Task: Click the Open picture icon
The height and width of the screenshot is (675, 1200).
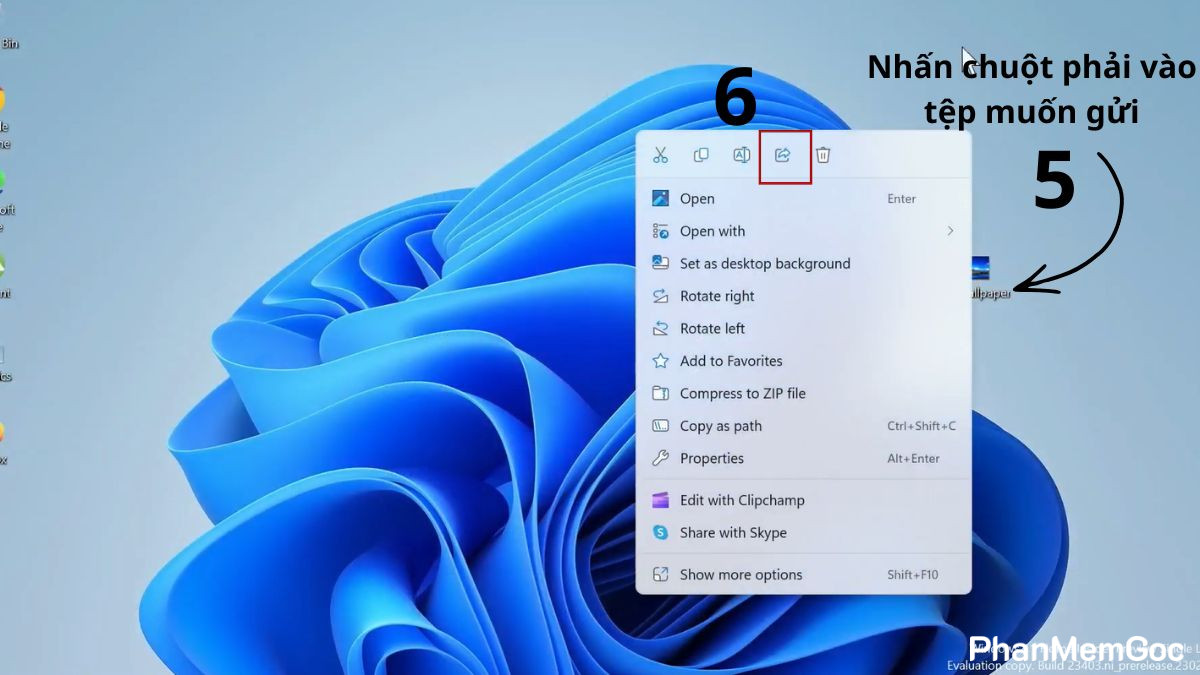Action: click(x=660, y=199)
